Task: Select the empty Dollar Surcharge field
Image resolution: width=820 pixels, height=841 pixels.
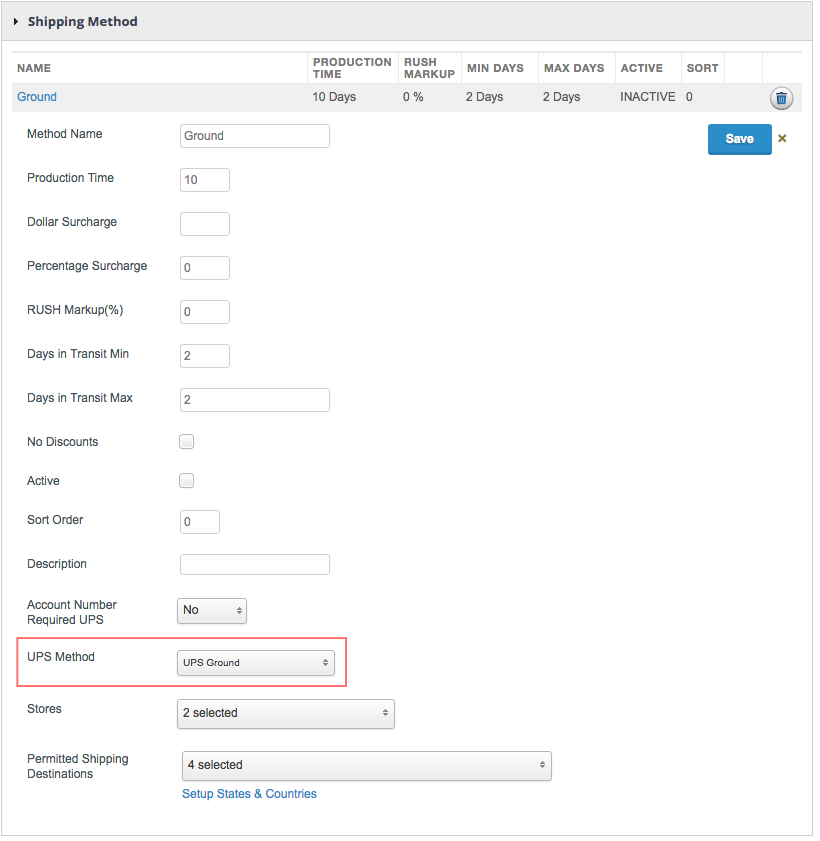Action: [205, 224]
